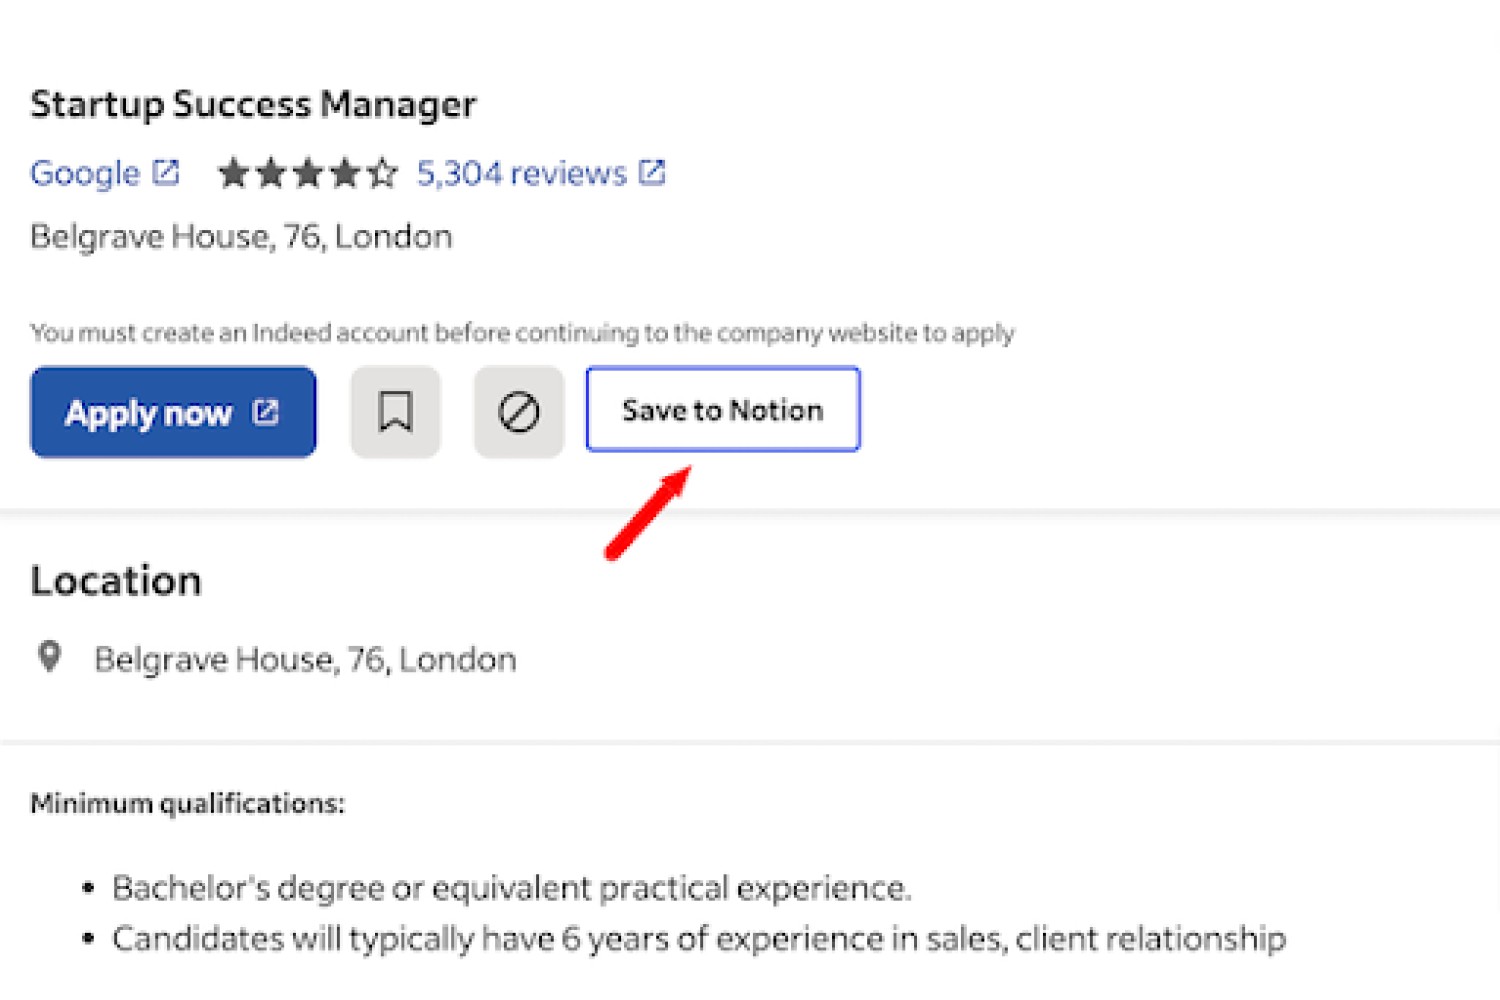Click the half-filled fifth star in the rating
This screenshot has height=1000, width=1500.
pyautogui.click(x=381, y=173)
